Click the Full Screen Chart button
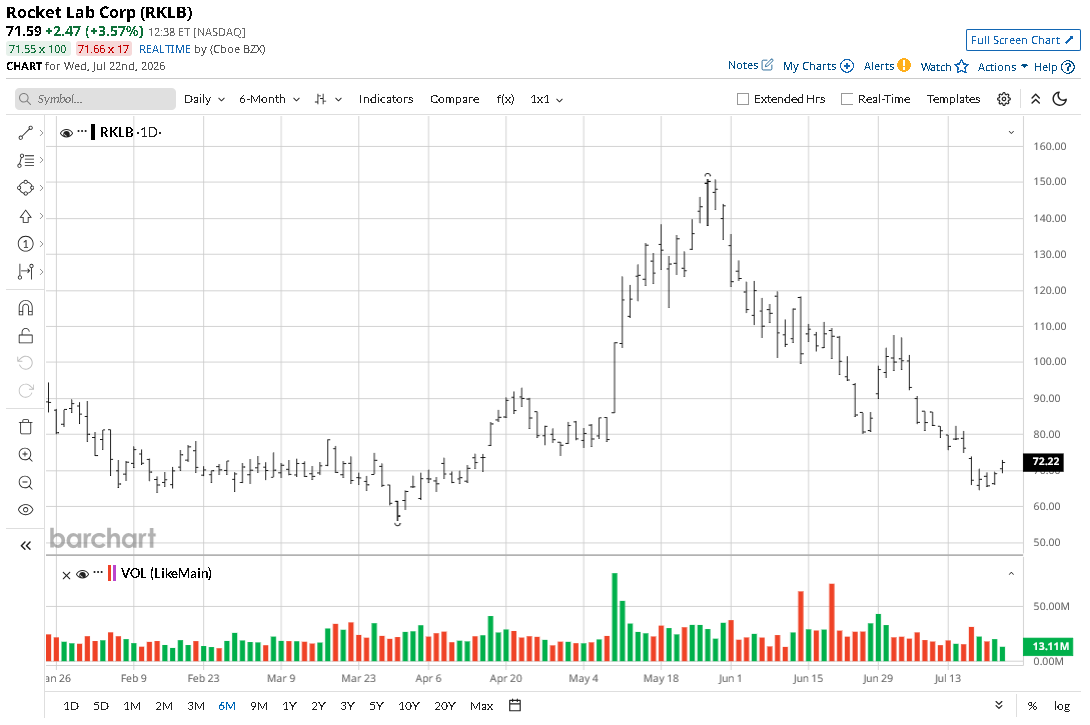The image size is (1090, 725). (x=1023, y=40)
